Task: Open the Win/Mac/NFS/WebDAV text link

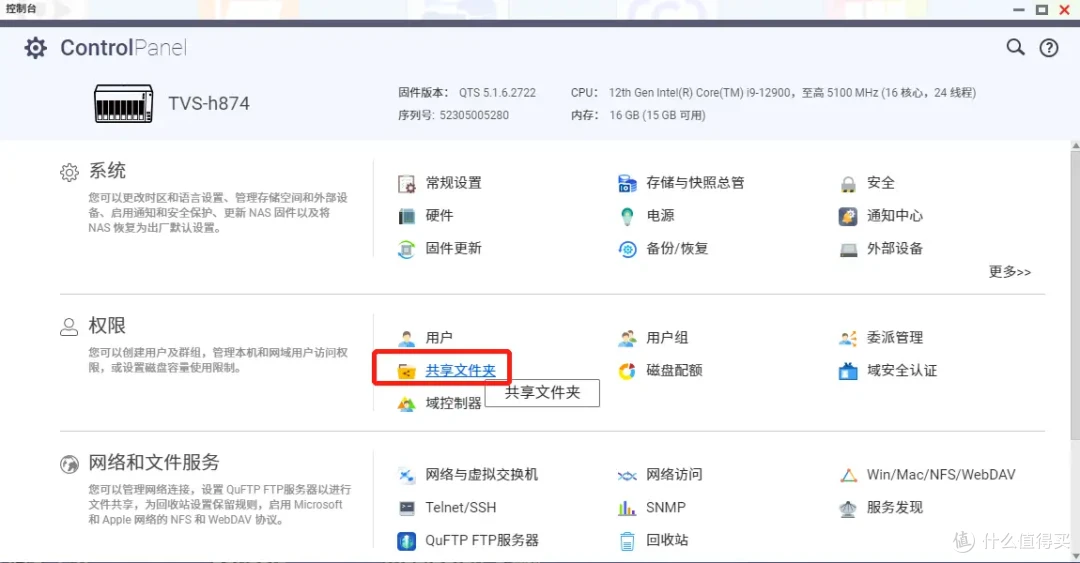Action: (x=941, y=475)
